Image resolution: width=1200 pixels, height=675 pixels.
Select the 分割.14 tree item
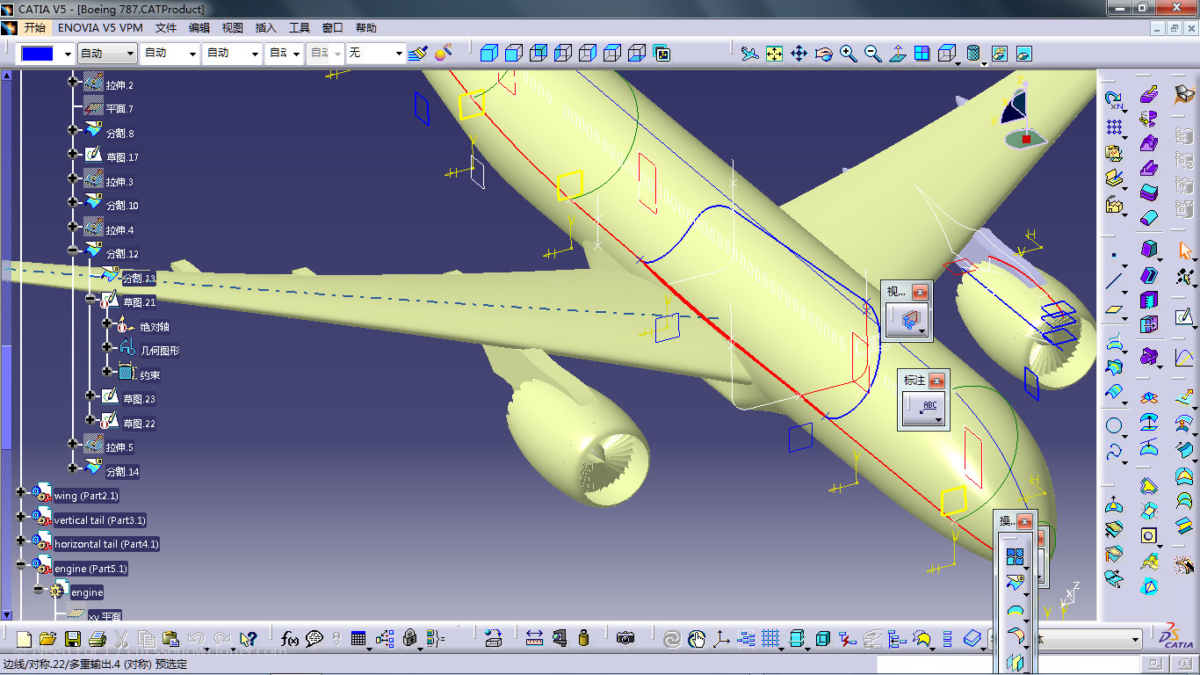tap(122, 472)
